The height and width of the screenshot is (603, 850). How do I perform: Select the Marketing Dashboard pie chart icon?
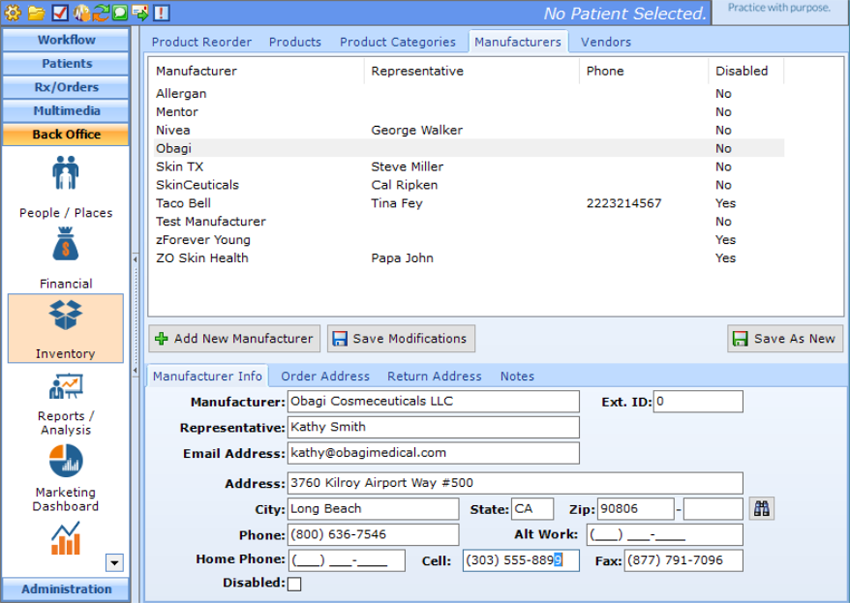tap(65, 462)
